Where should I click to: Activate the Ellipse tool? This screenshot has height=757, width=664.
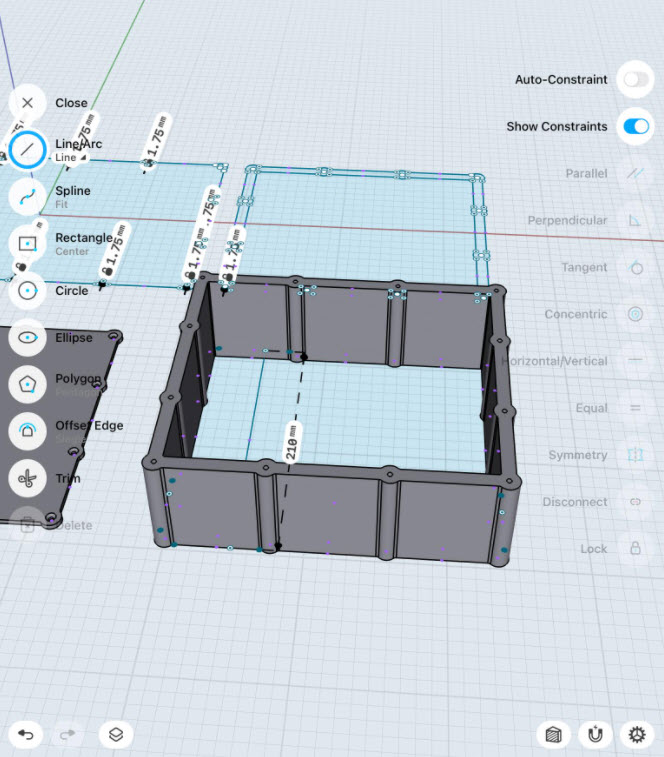[28, 337]
